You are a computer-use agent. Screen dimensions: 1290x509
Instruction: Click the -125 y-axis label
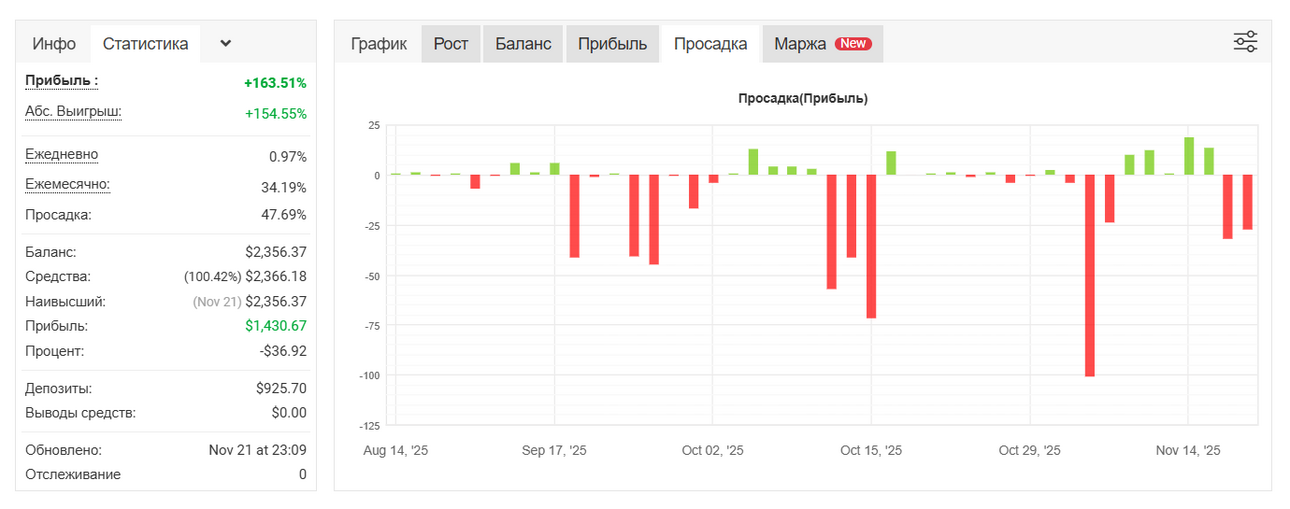[x=371, y=425]
